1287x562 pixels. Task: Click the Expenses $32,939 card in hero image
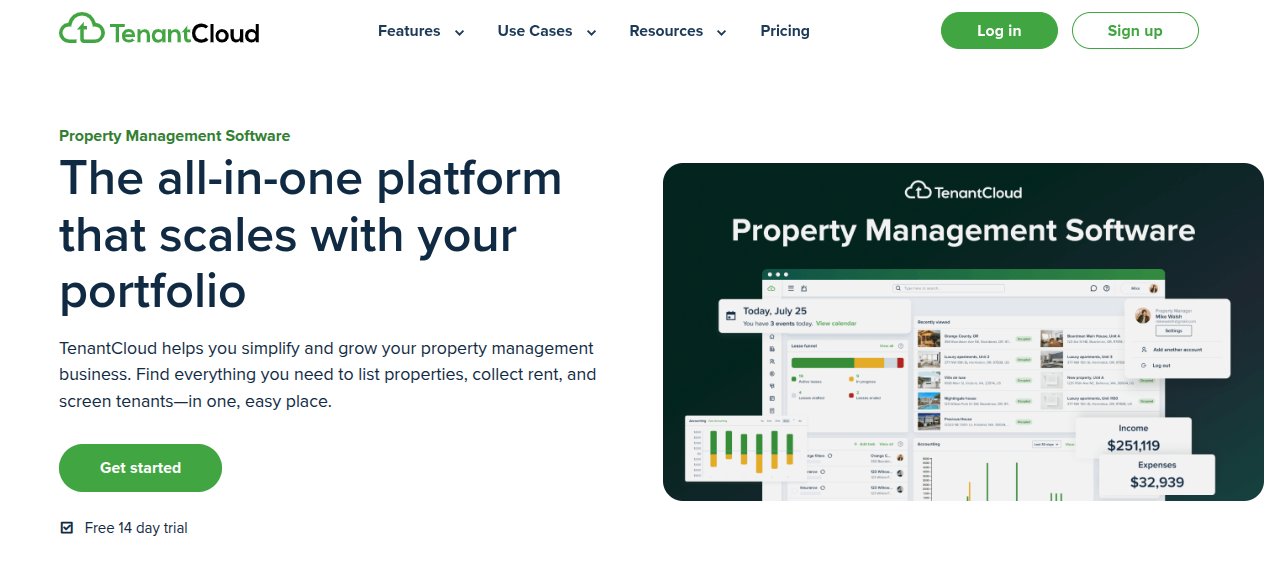click(x=1157, y=475)
